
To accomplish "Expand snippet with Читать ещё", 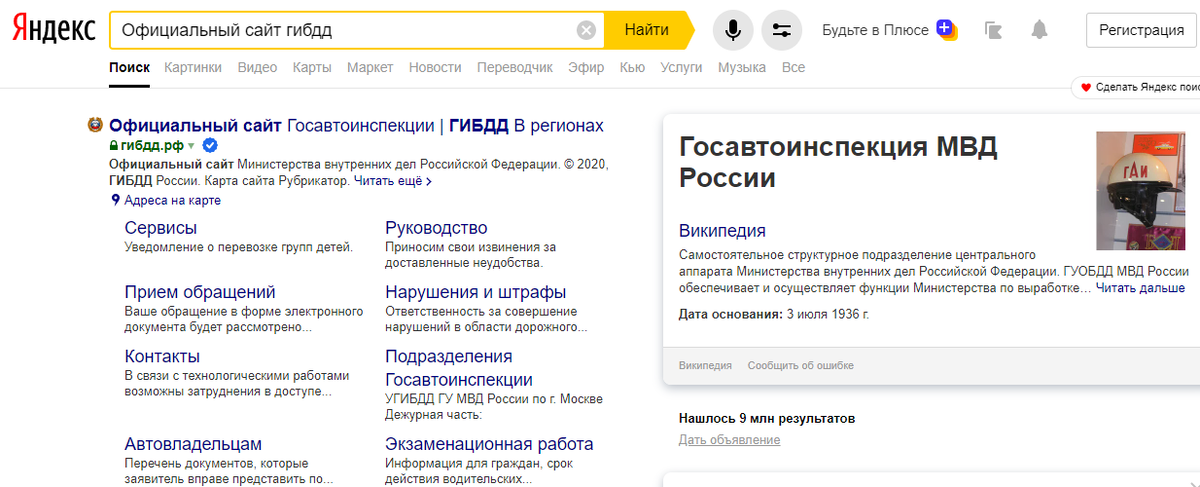I will point(393,181).
